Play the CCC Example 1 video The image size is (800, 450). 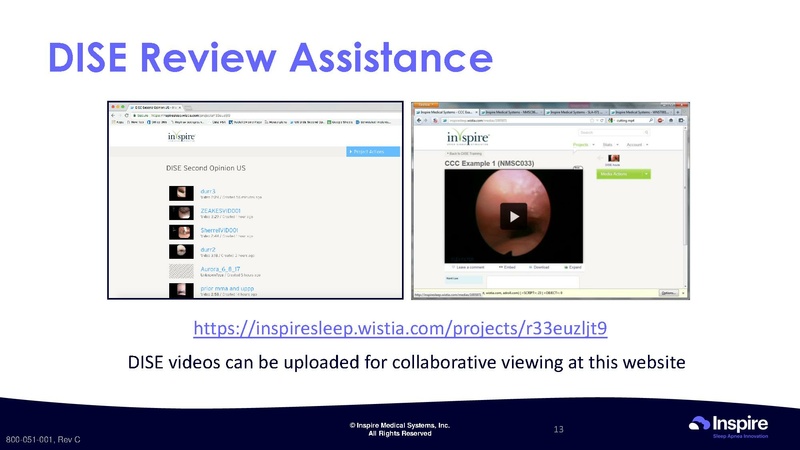point(513,215)
